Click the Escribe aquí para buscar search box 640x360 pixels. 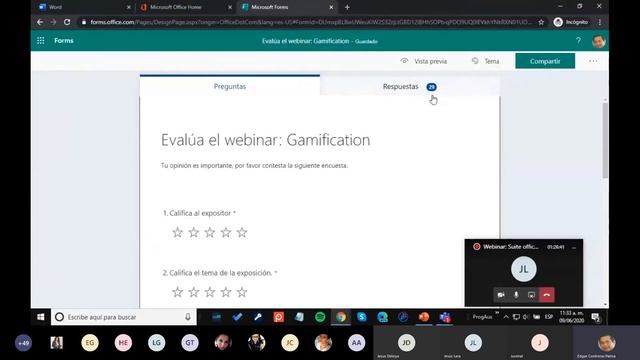point(123,317)
